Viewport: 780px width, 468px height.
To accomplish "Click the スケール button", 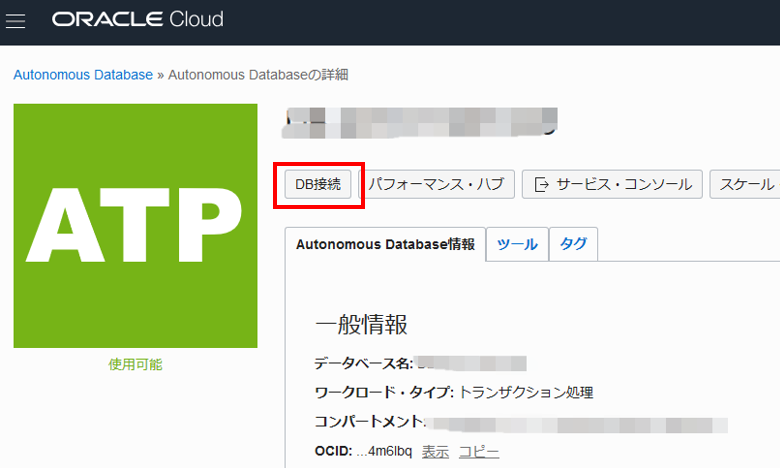I will (745, 185).
